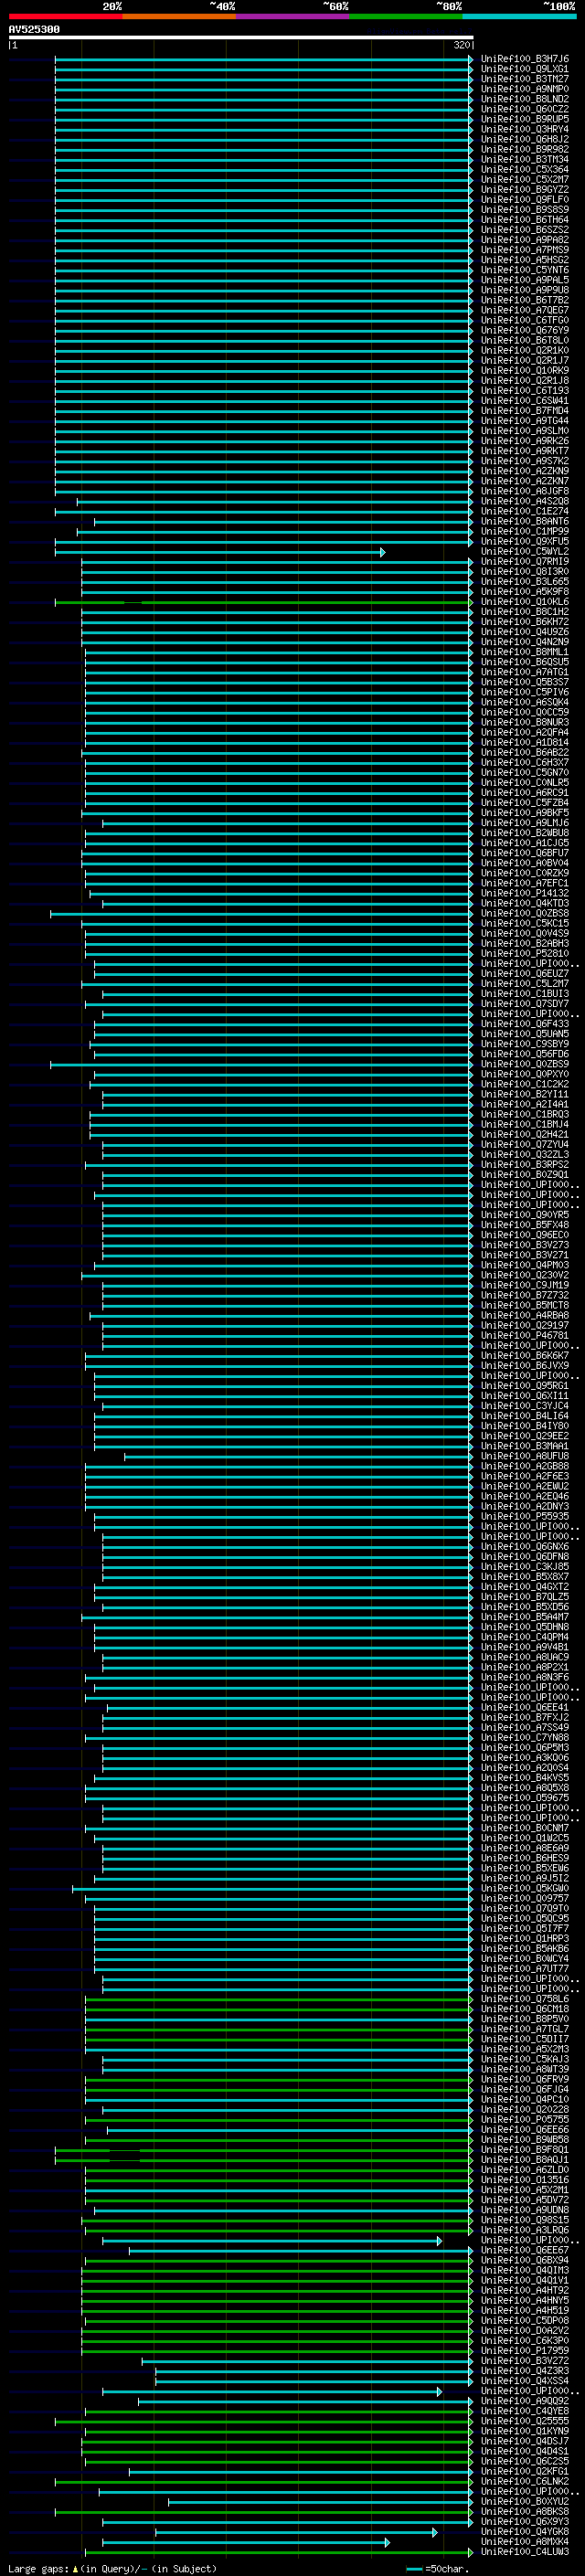This screenshot has width=585, height=2576.
Task: Open the UniRef100_Q6OCZ2 hit label
Action: pyautogui.click(x=525, y=109)
